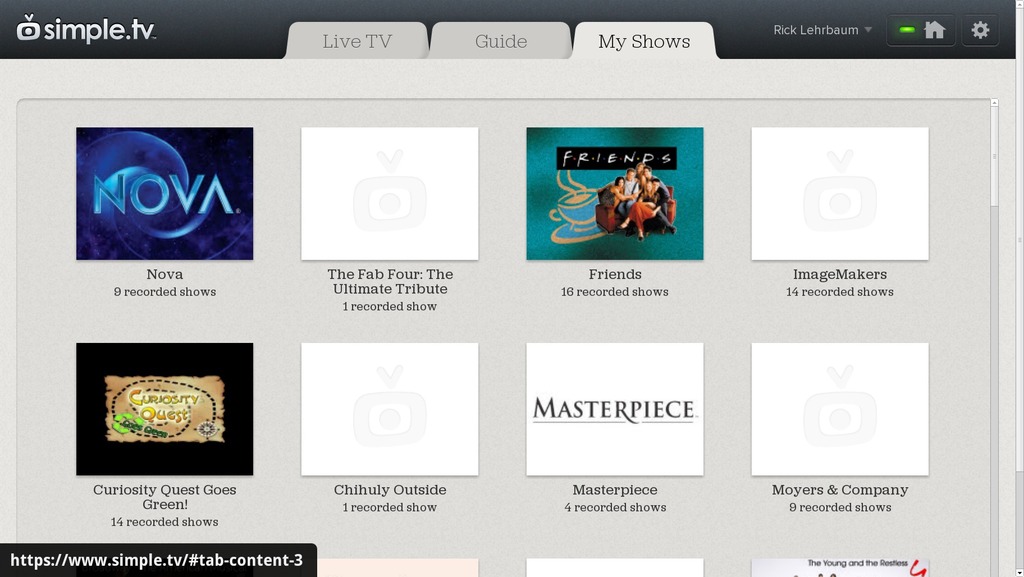Expand the Rick Lehrbaum account dropdown
1024x577 pixels.
pyautogui.click(x=822, y=30)
